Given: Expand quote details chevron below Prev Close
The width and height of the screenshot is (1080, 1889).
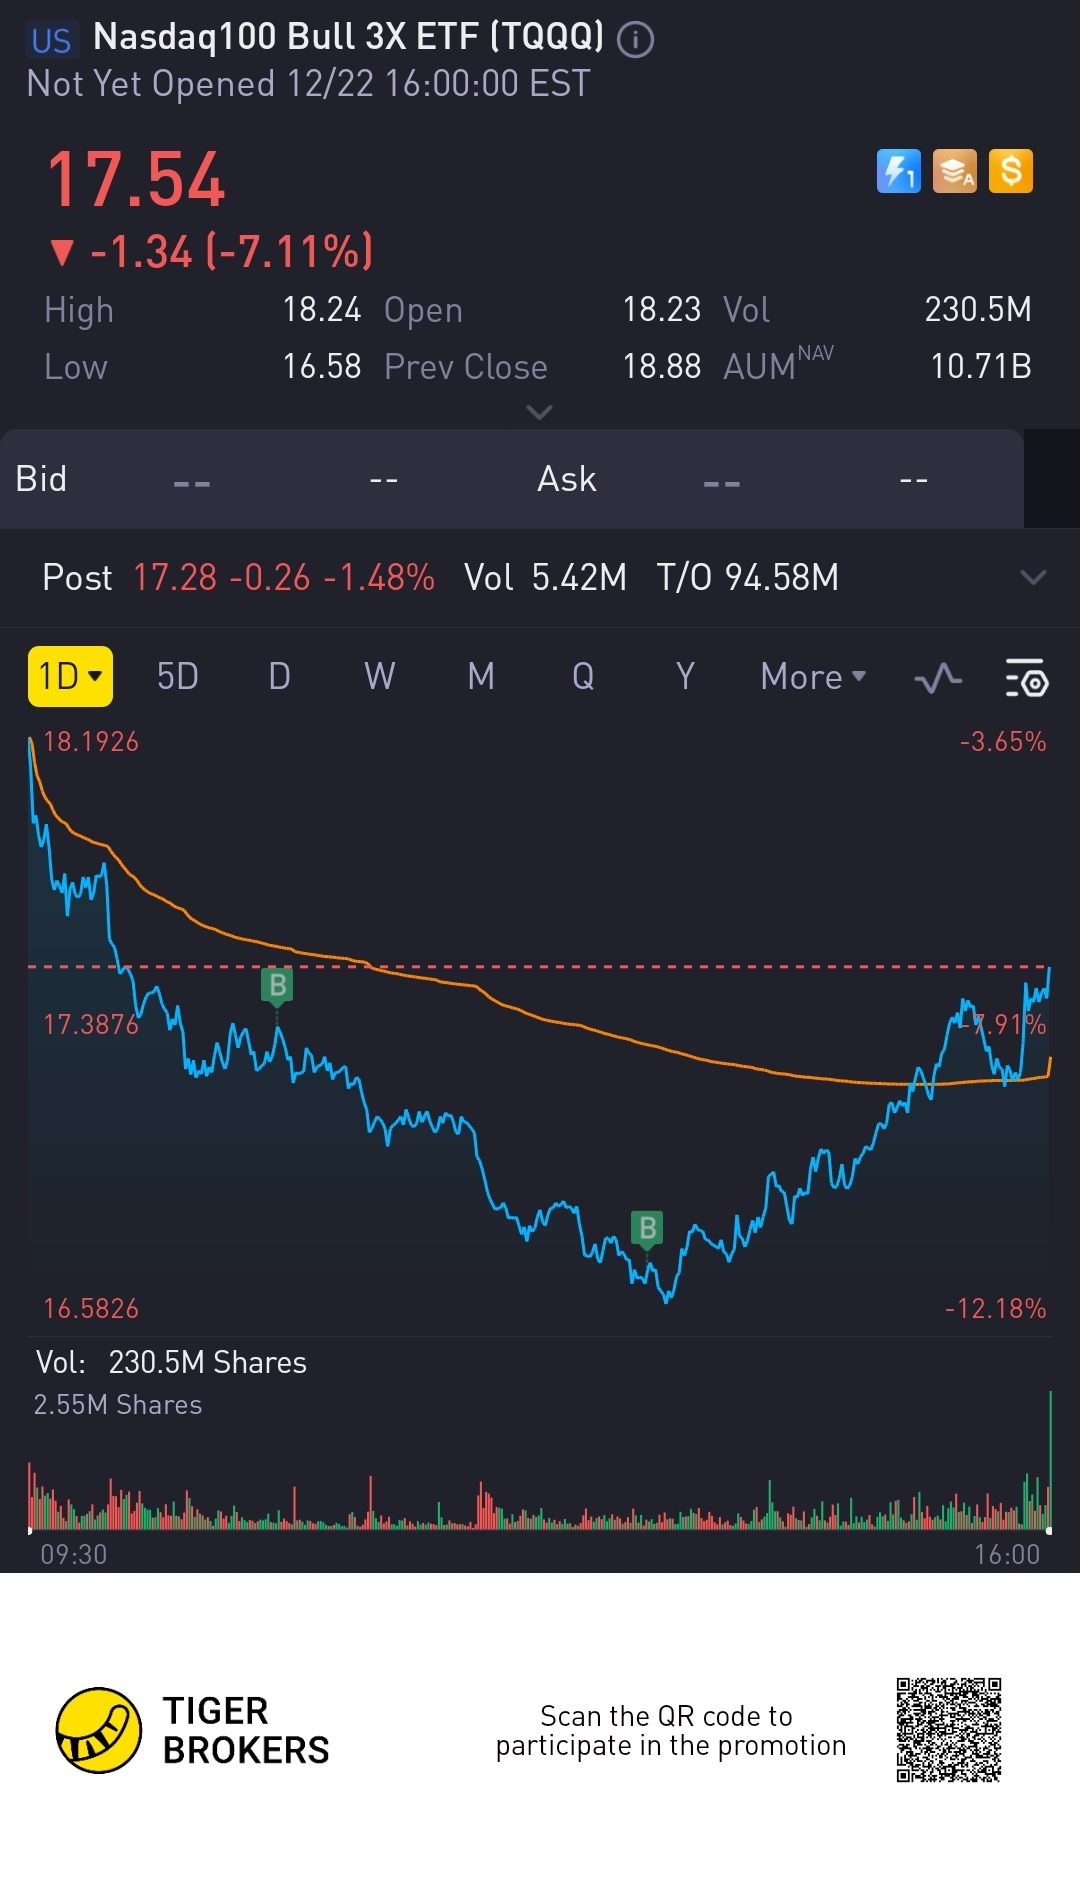Looking at the screenshot, I should (539, 412).
